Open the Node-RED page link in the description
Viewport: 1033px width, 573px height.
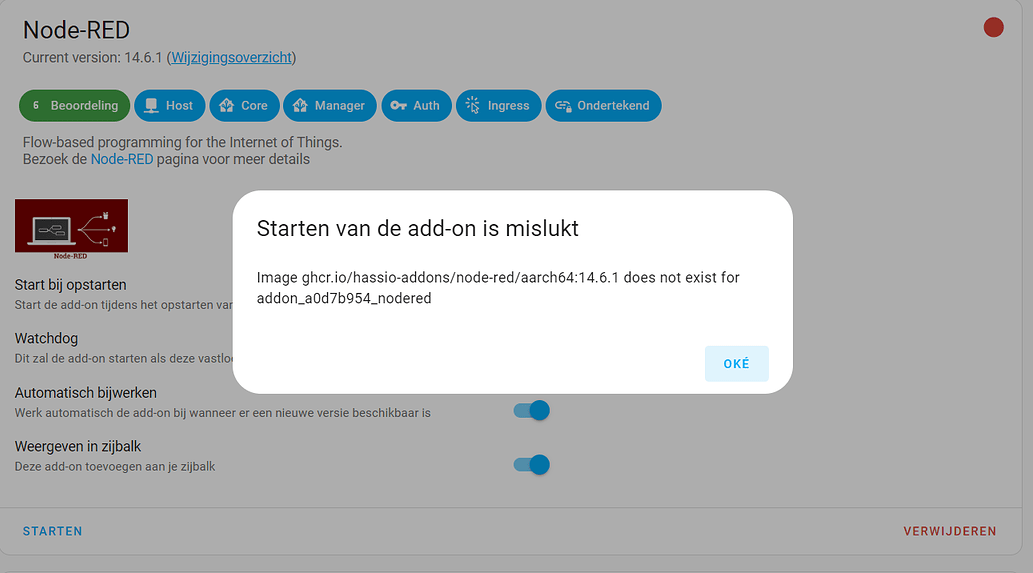click(x=122, y=159)
